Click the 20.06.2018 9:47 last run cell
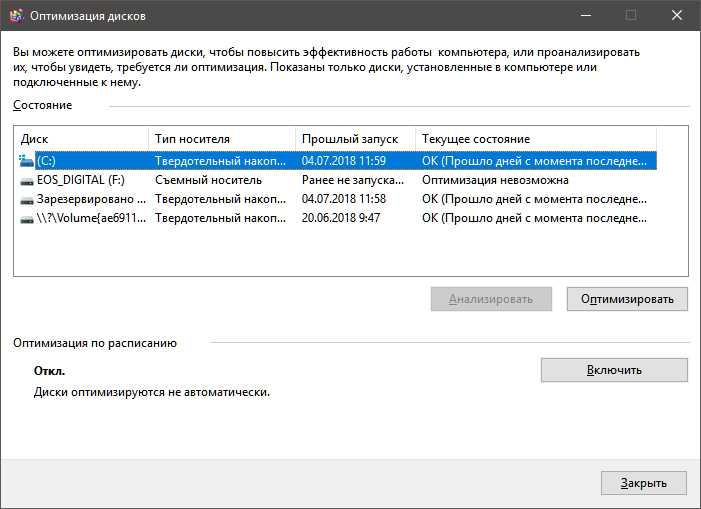 point(341,218)
